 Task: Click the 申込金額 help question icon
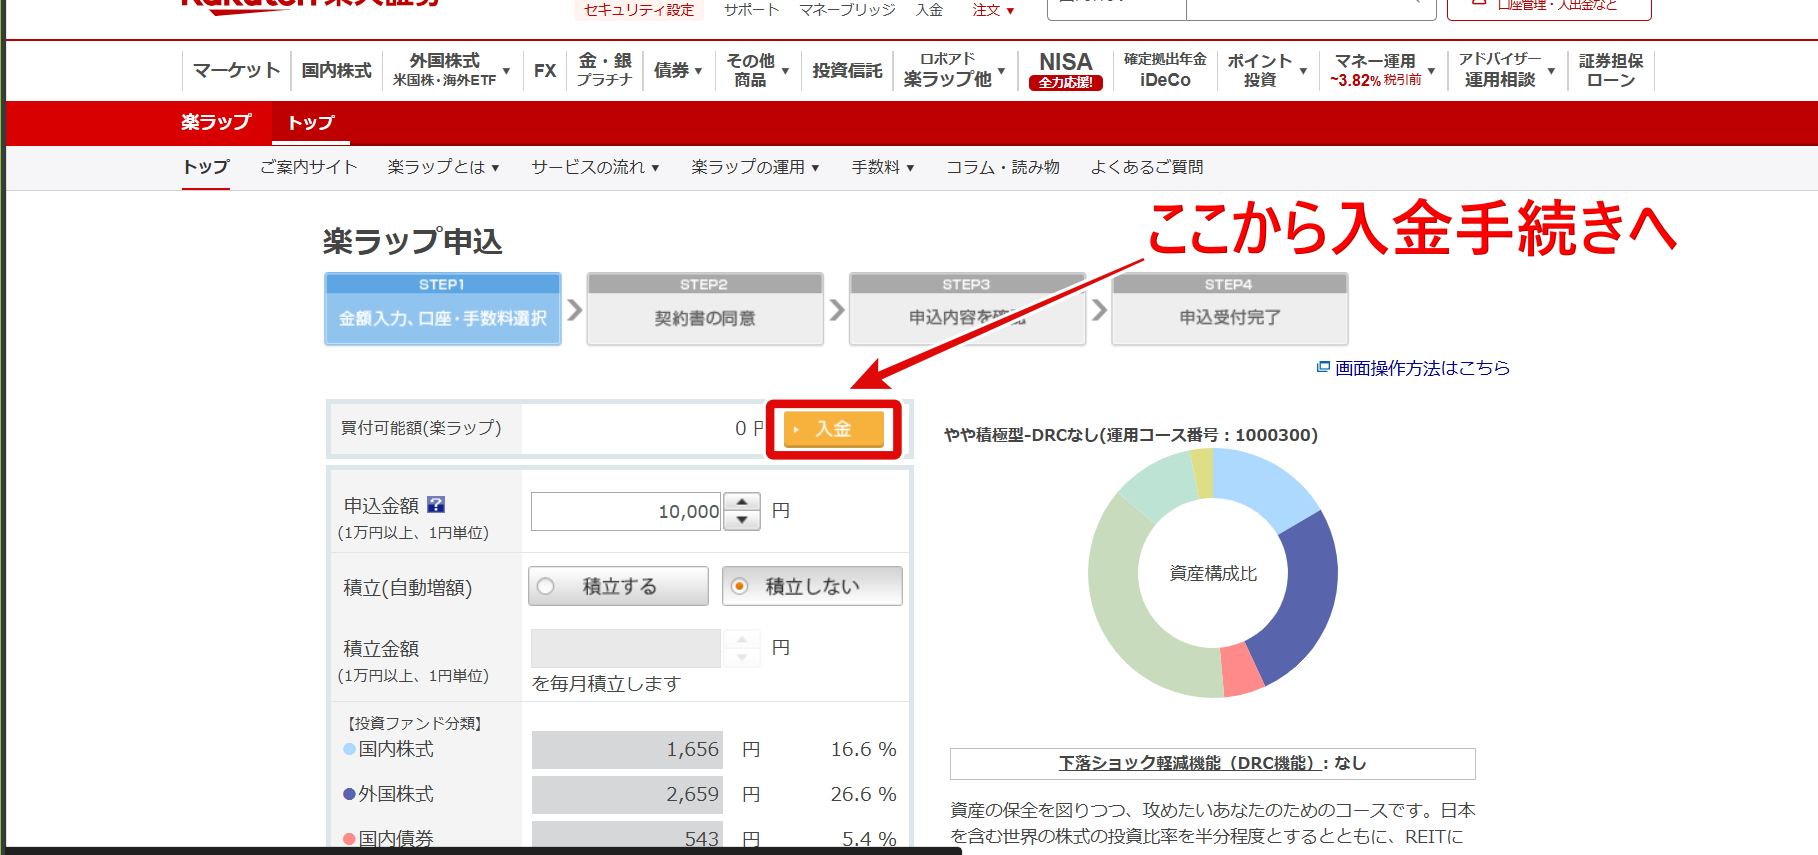(436, 505)
